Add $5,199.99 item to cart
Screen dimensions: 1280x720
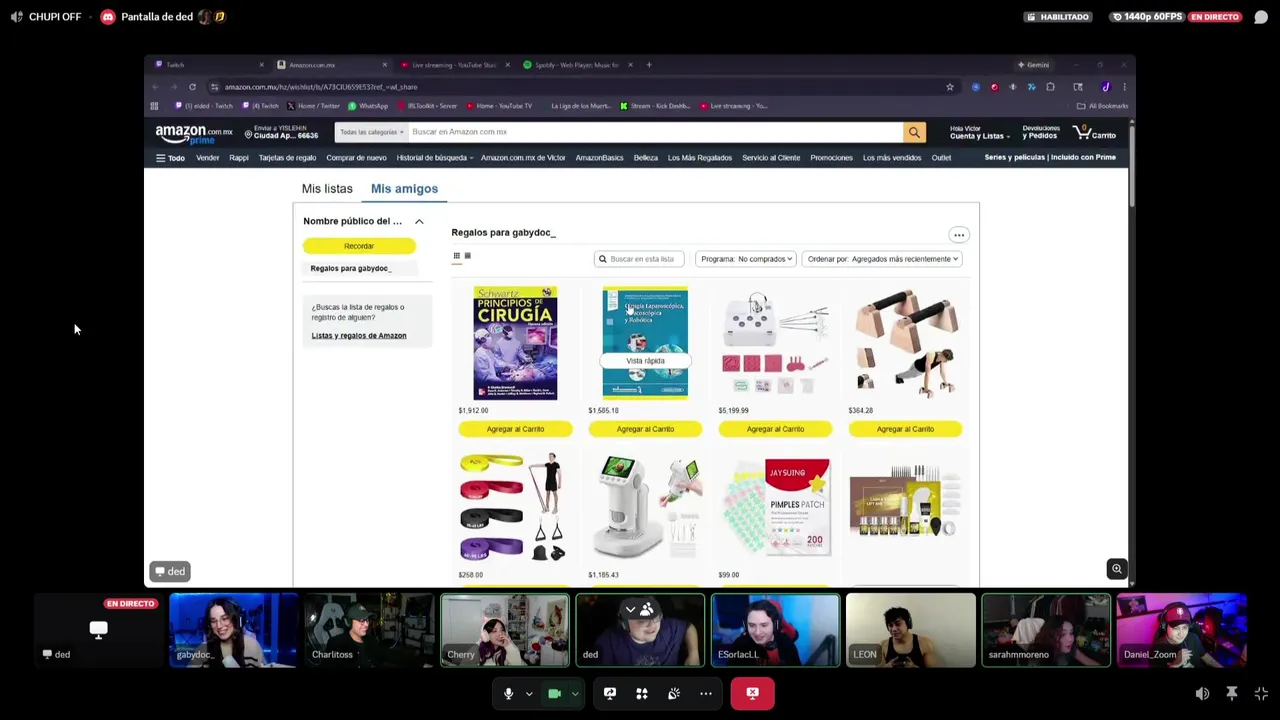pos(775,429)
